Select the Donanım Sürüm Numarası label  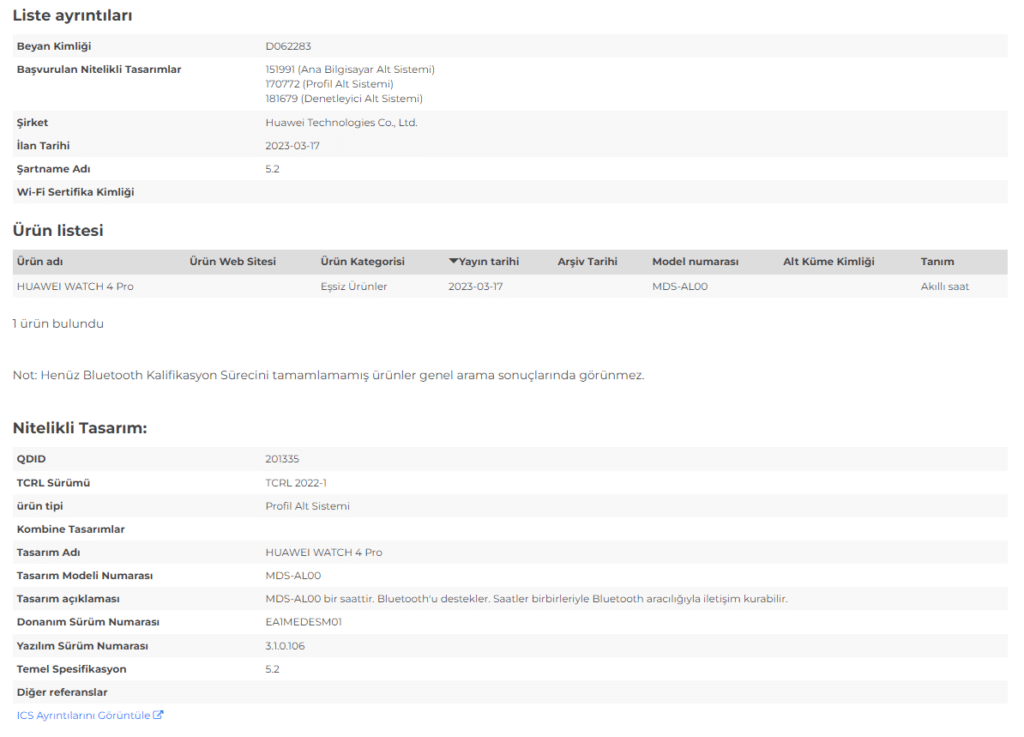pyautogui.click(x=88, y=622)
